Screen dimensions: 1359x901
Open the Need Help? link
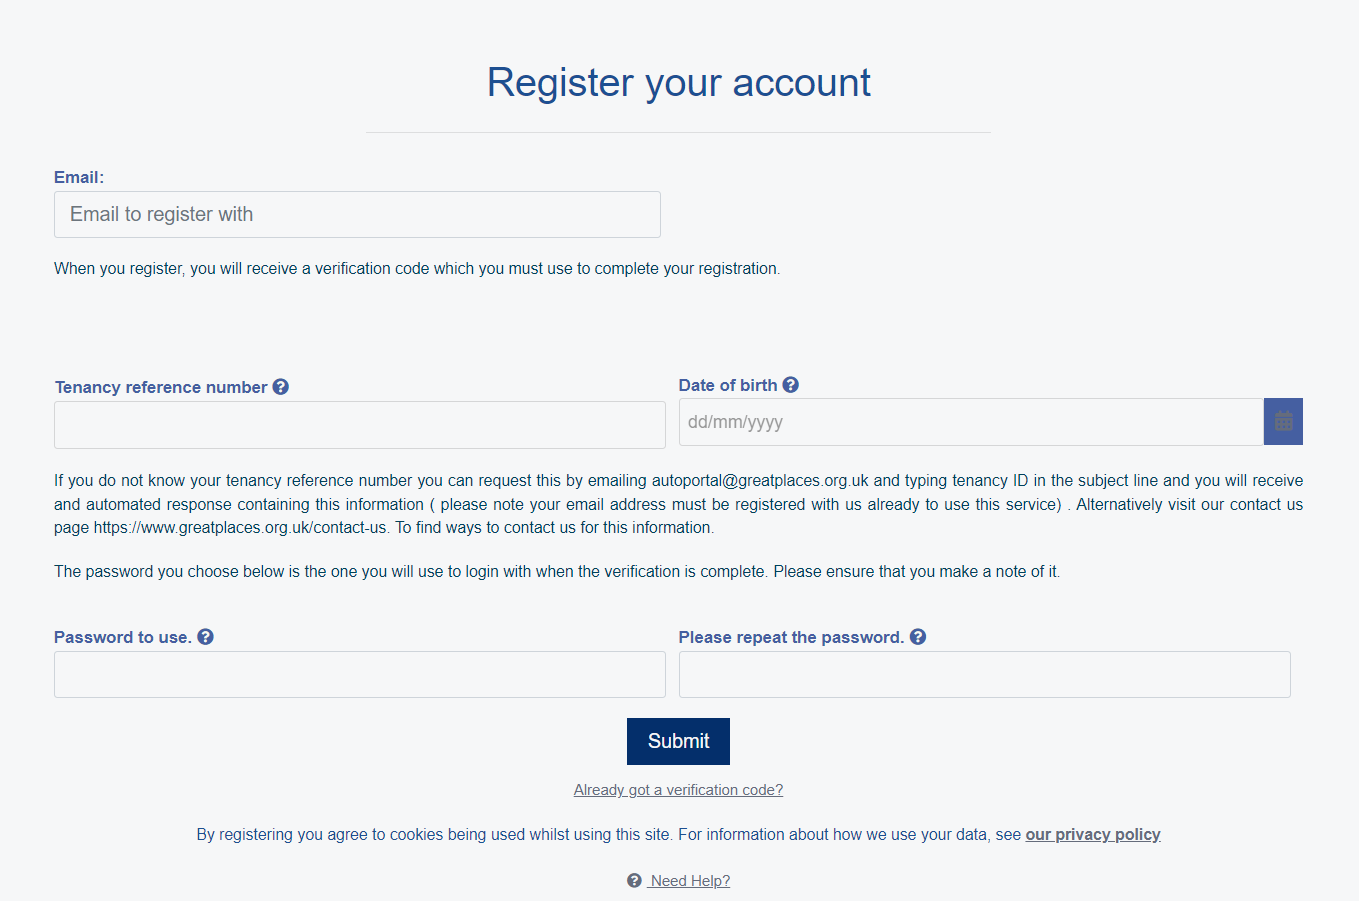tap(690, 881)
